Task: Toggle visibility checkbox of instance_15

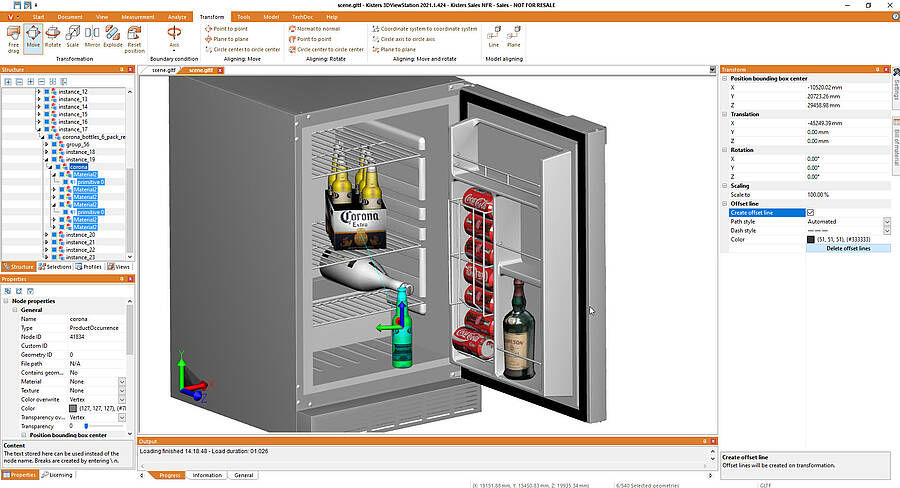Action: [x=46, y=114]
